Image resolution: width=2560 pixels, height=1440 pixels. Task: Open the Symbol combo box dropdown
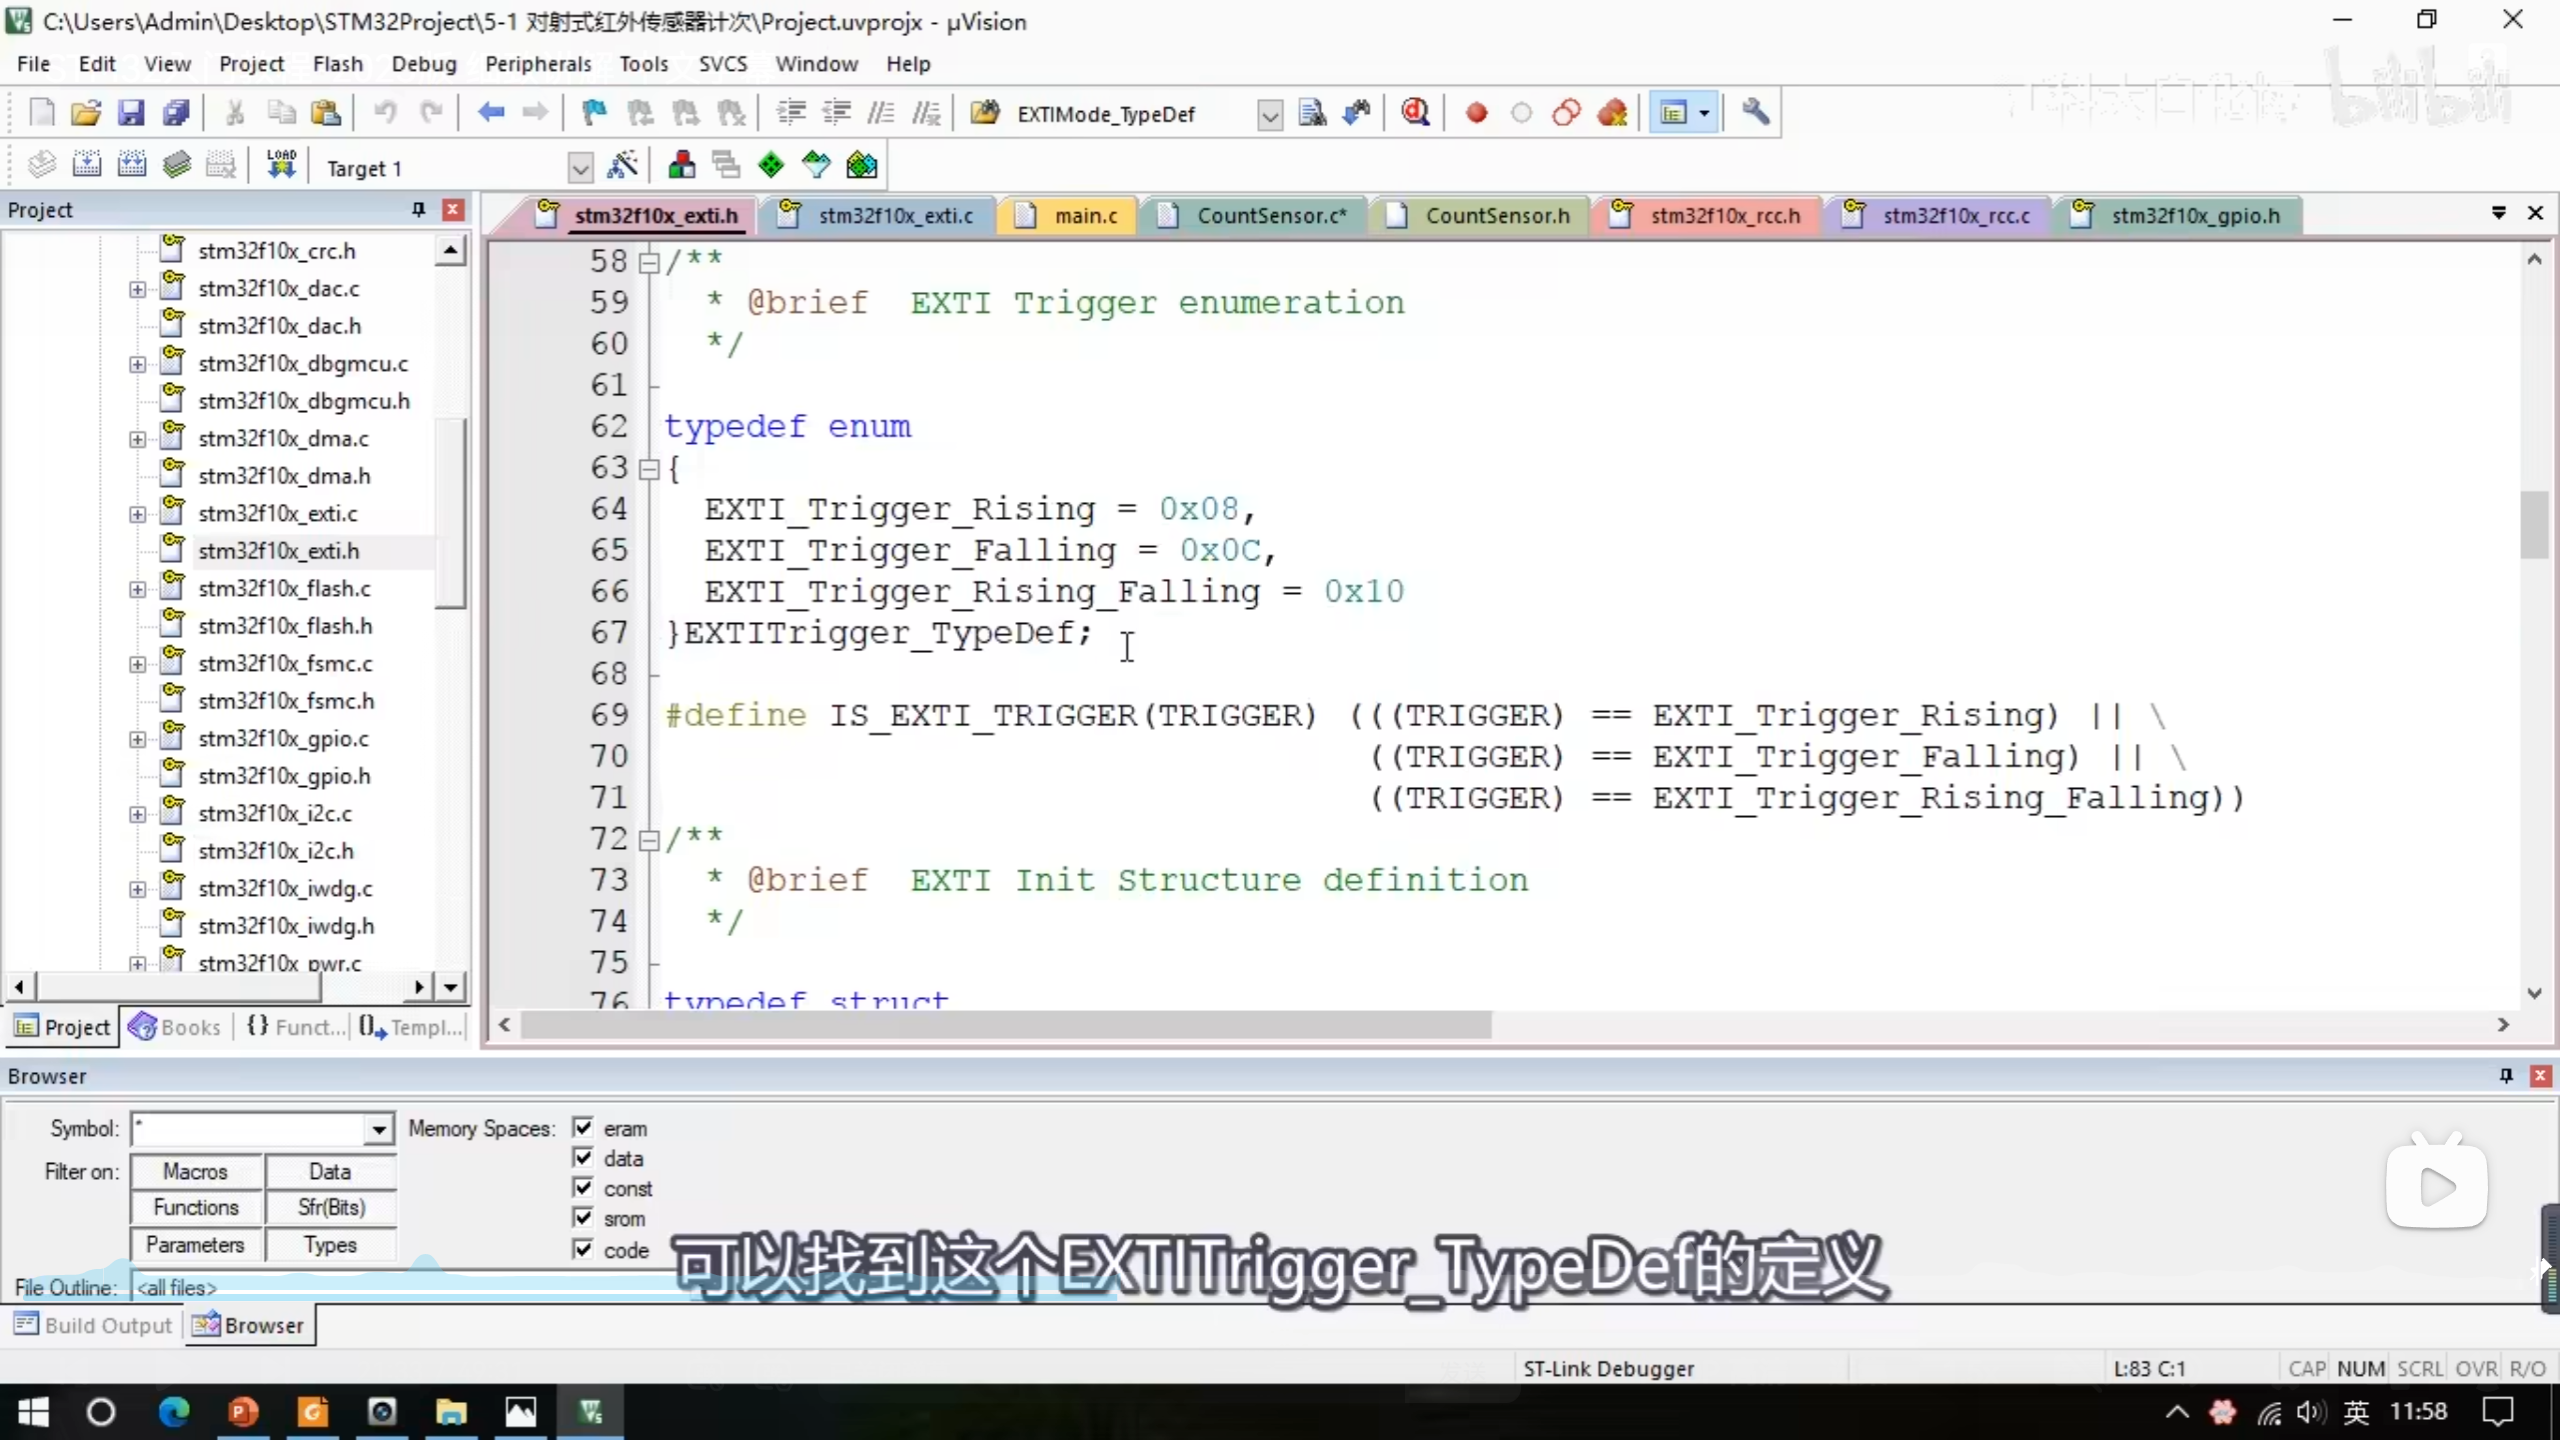pos(378,1129)
